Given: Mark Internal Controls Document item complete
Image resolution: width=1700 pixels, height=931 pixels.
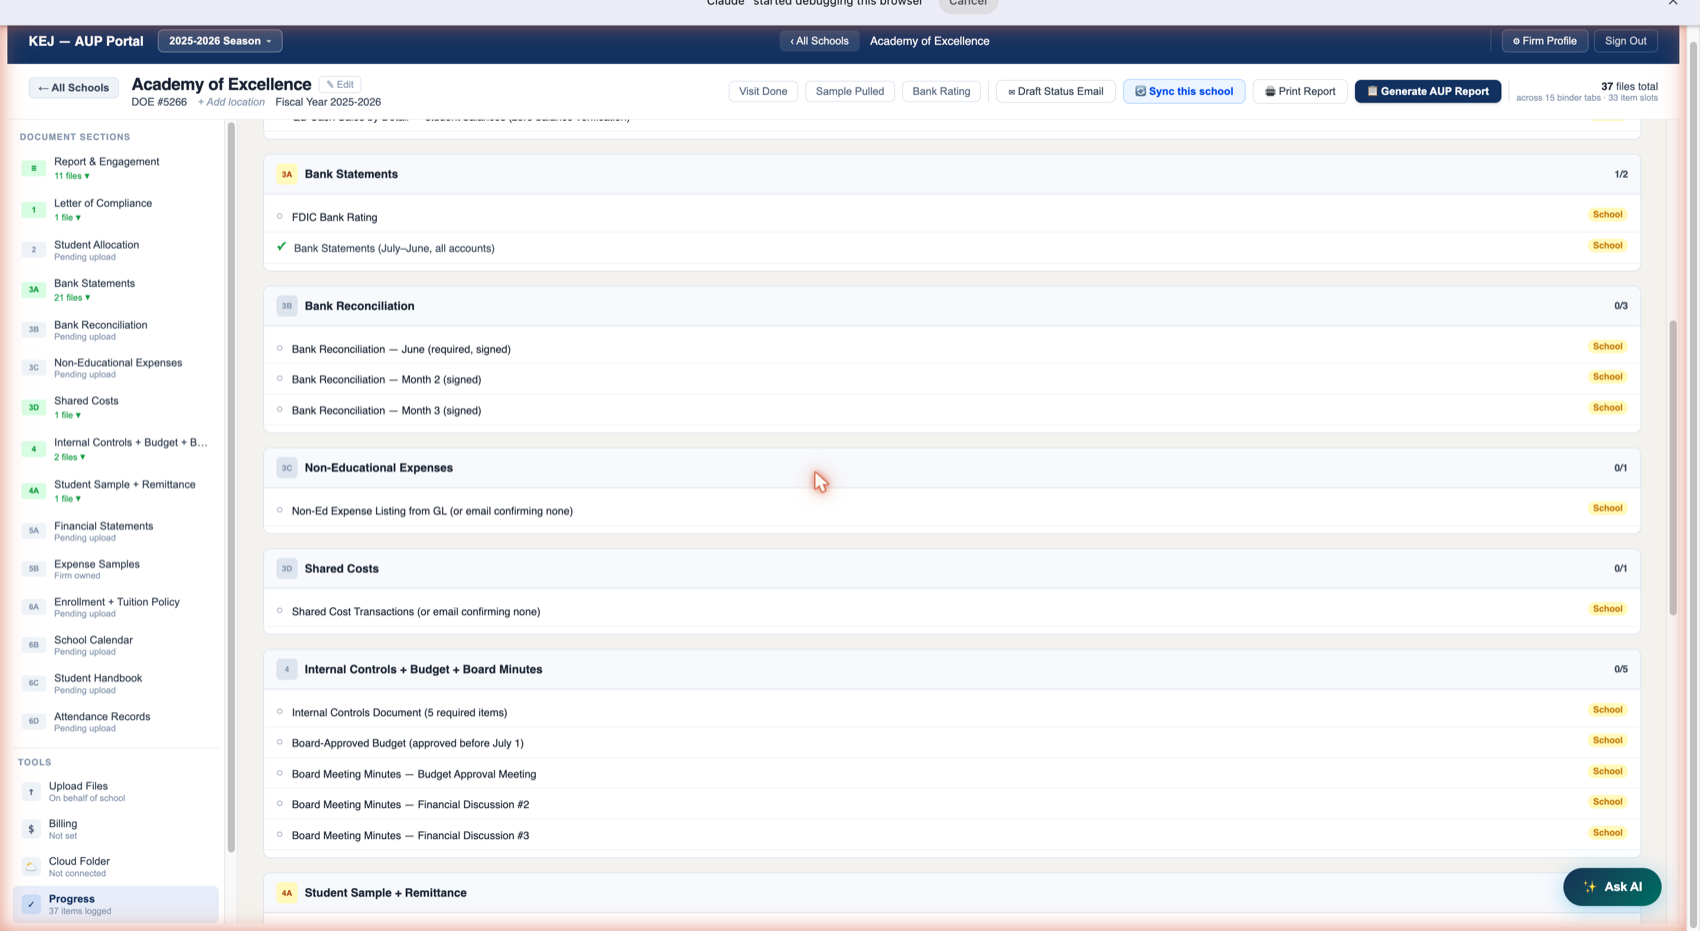Looking at the screenshot, I should click(x=280, y=712).
